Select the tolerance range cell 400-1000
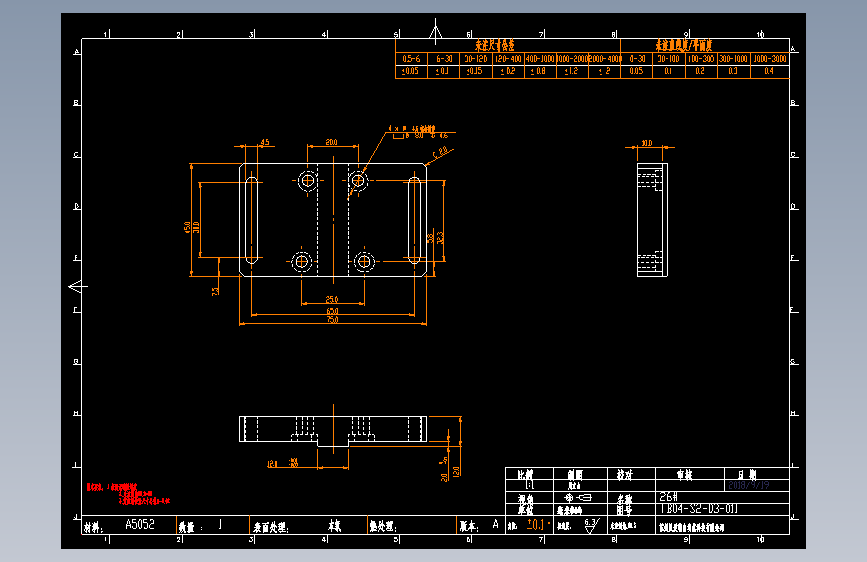 [x=540, y=58]
